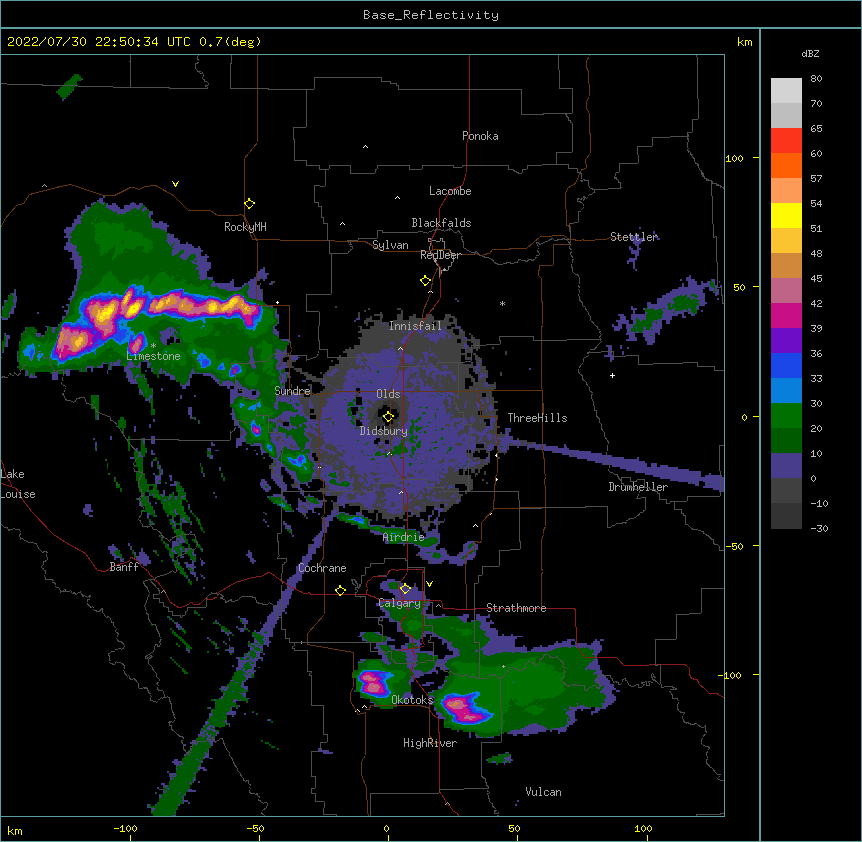Click the Calgary city label
Image resolution: width=862 pixels, height=842 pixels.
point(400,603)
